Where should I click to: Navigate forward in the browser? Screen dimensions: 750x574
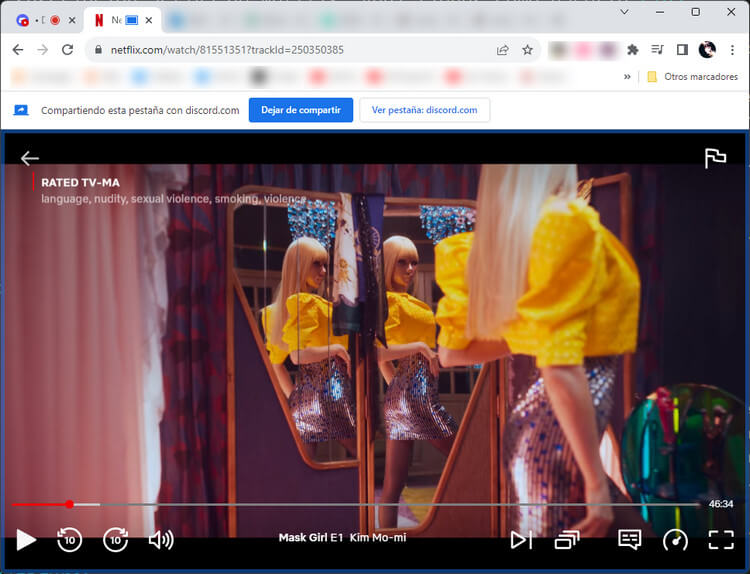click(43, 50)
